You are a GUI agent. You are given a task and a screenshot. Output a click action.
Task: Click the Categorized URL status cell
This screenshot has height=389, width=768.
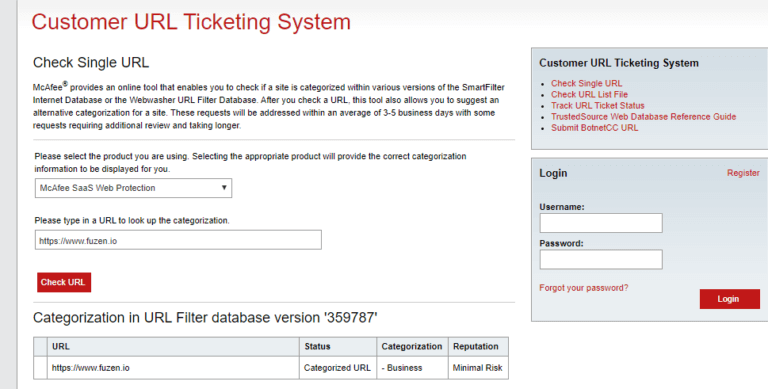coord(338,367)
